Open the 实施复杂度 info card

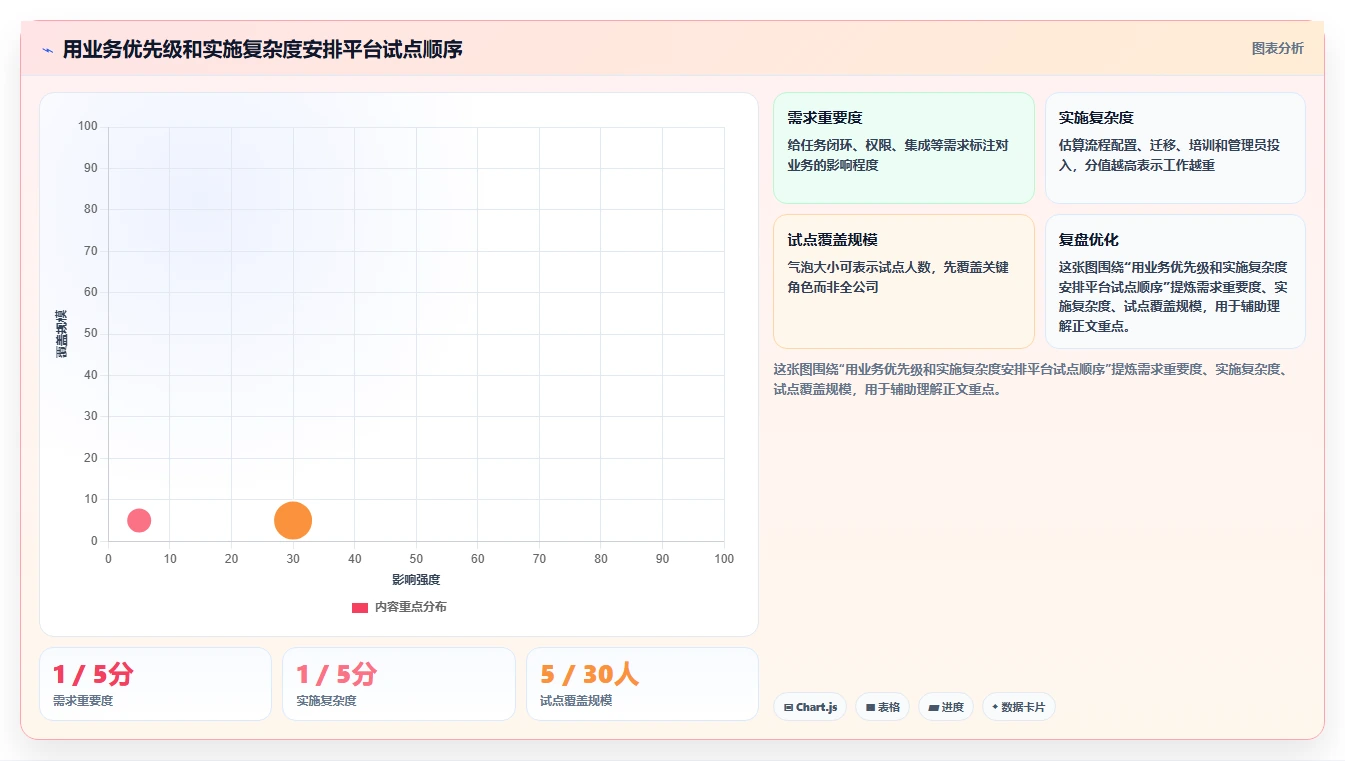tap(1175, 148)
